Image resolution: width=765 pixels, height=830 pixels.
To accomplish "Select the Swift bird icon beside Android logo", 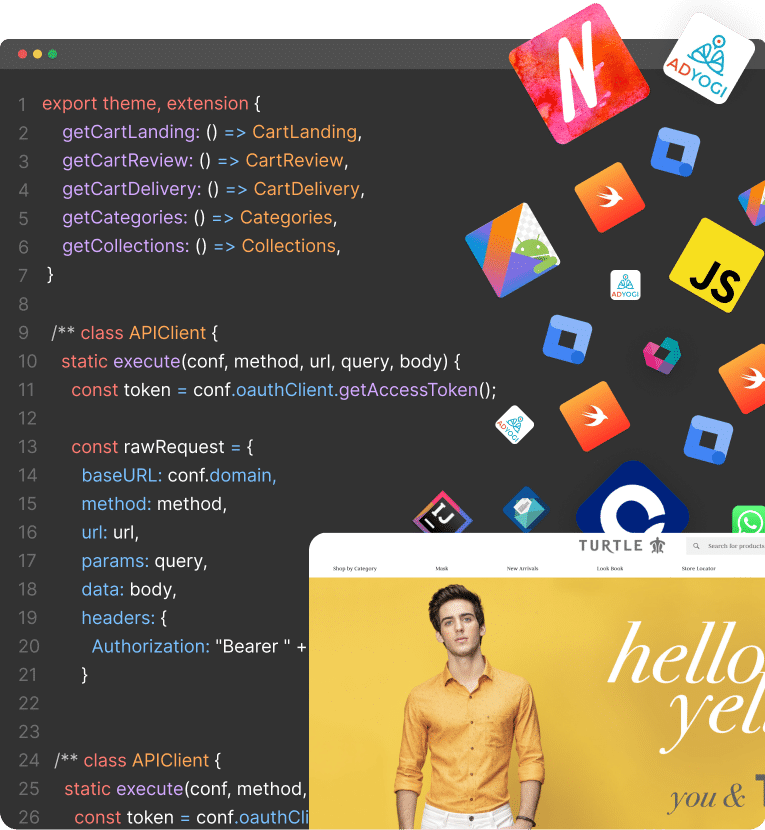I will tap(610, 197).
